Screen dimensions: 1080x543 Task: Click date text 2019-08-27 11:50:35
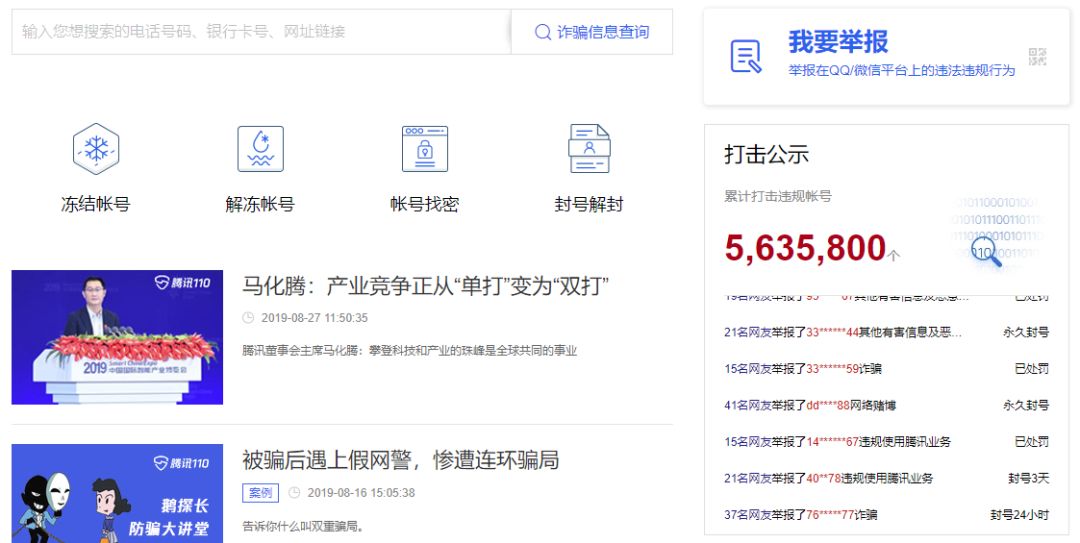tap(315, 318)
